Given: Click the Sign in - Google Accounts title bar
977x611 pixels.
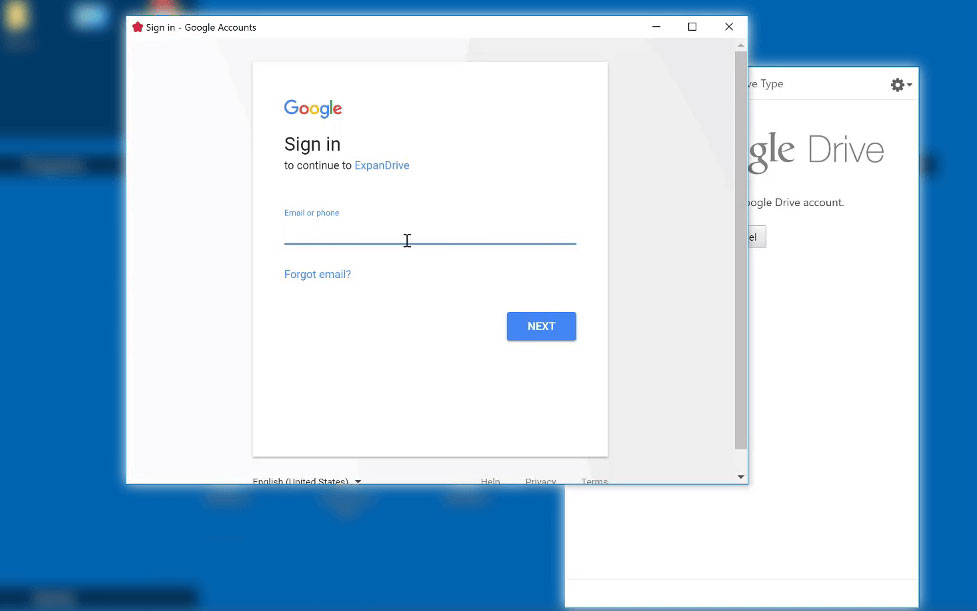Looking at the screenshot, I should tap(400, 27).
